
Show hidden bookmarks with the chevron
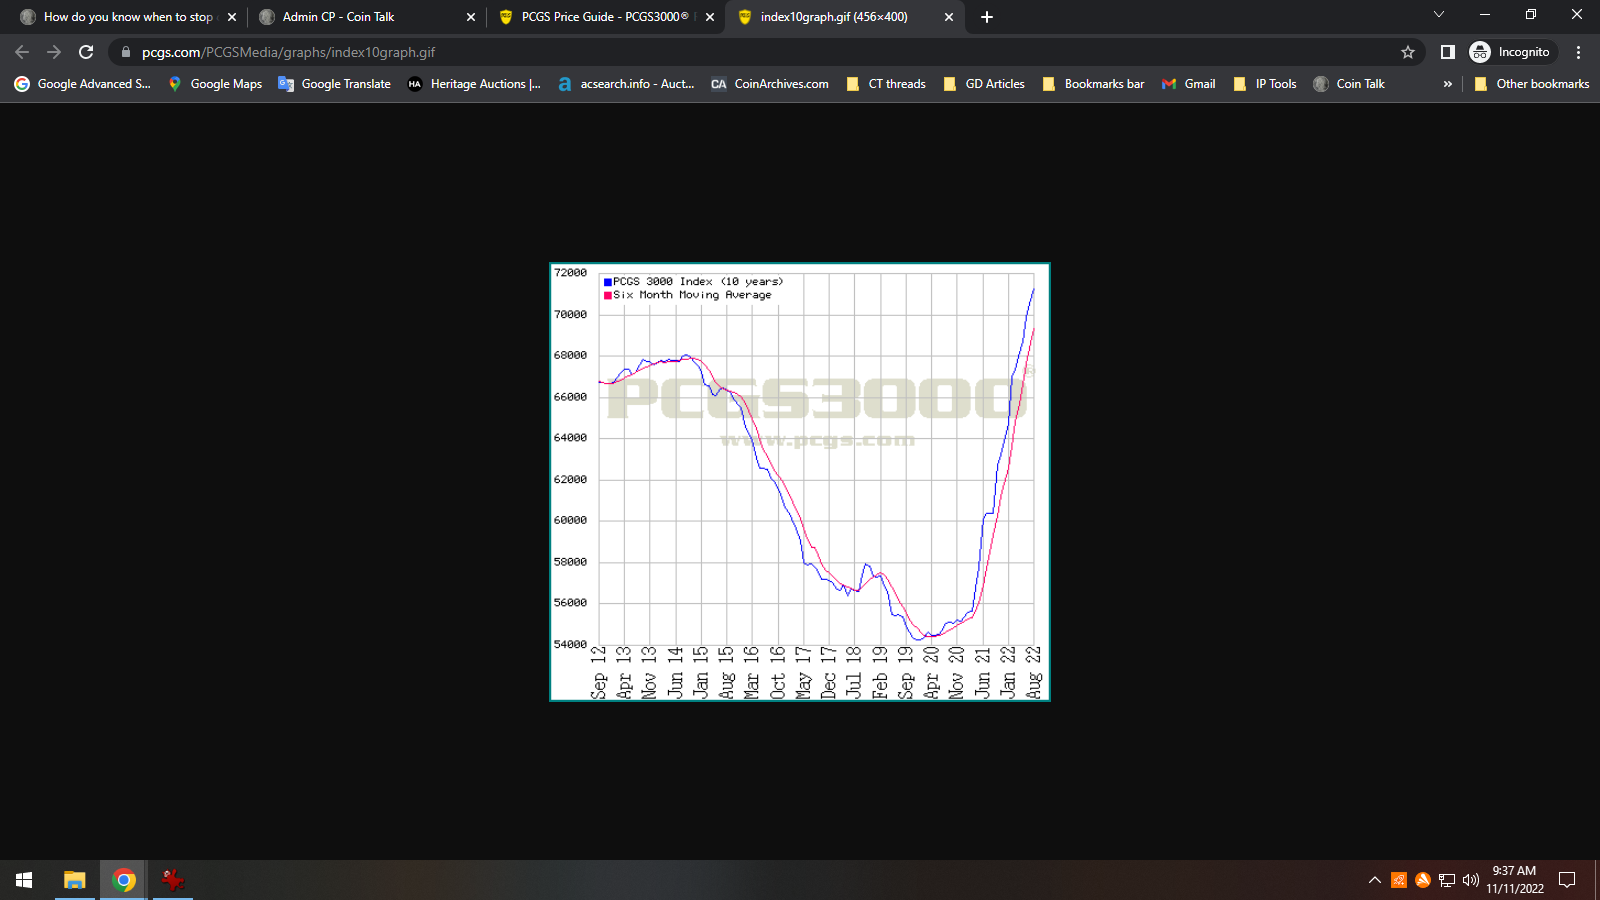click(1447, 84)
